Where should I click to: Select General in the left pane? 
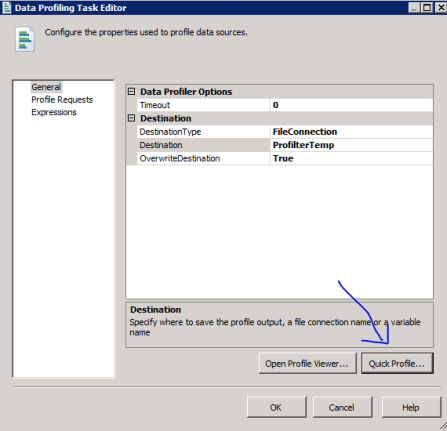(x=46, y=87)
